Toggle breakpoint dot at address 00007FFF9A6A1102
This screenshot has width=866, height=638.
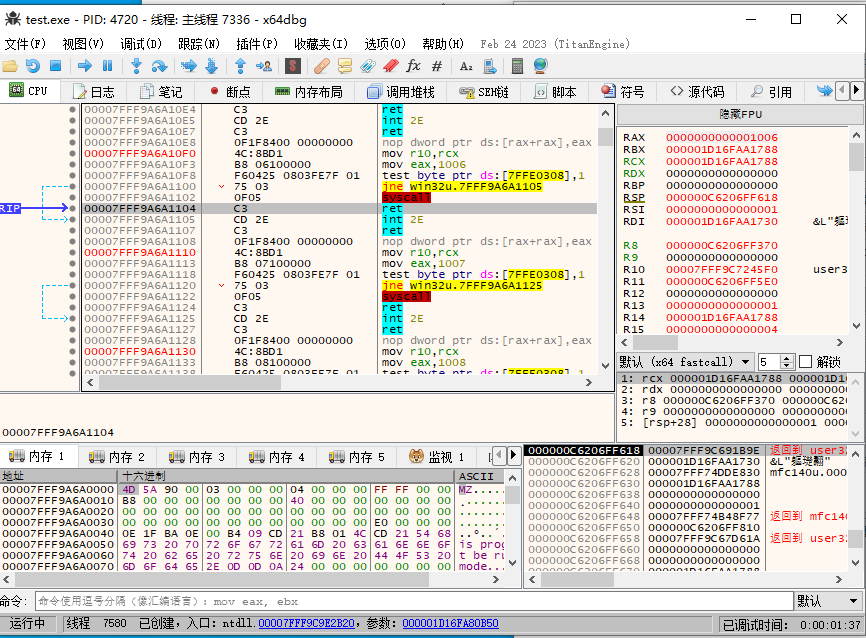point(72,197)
